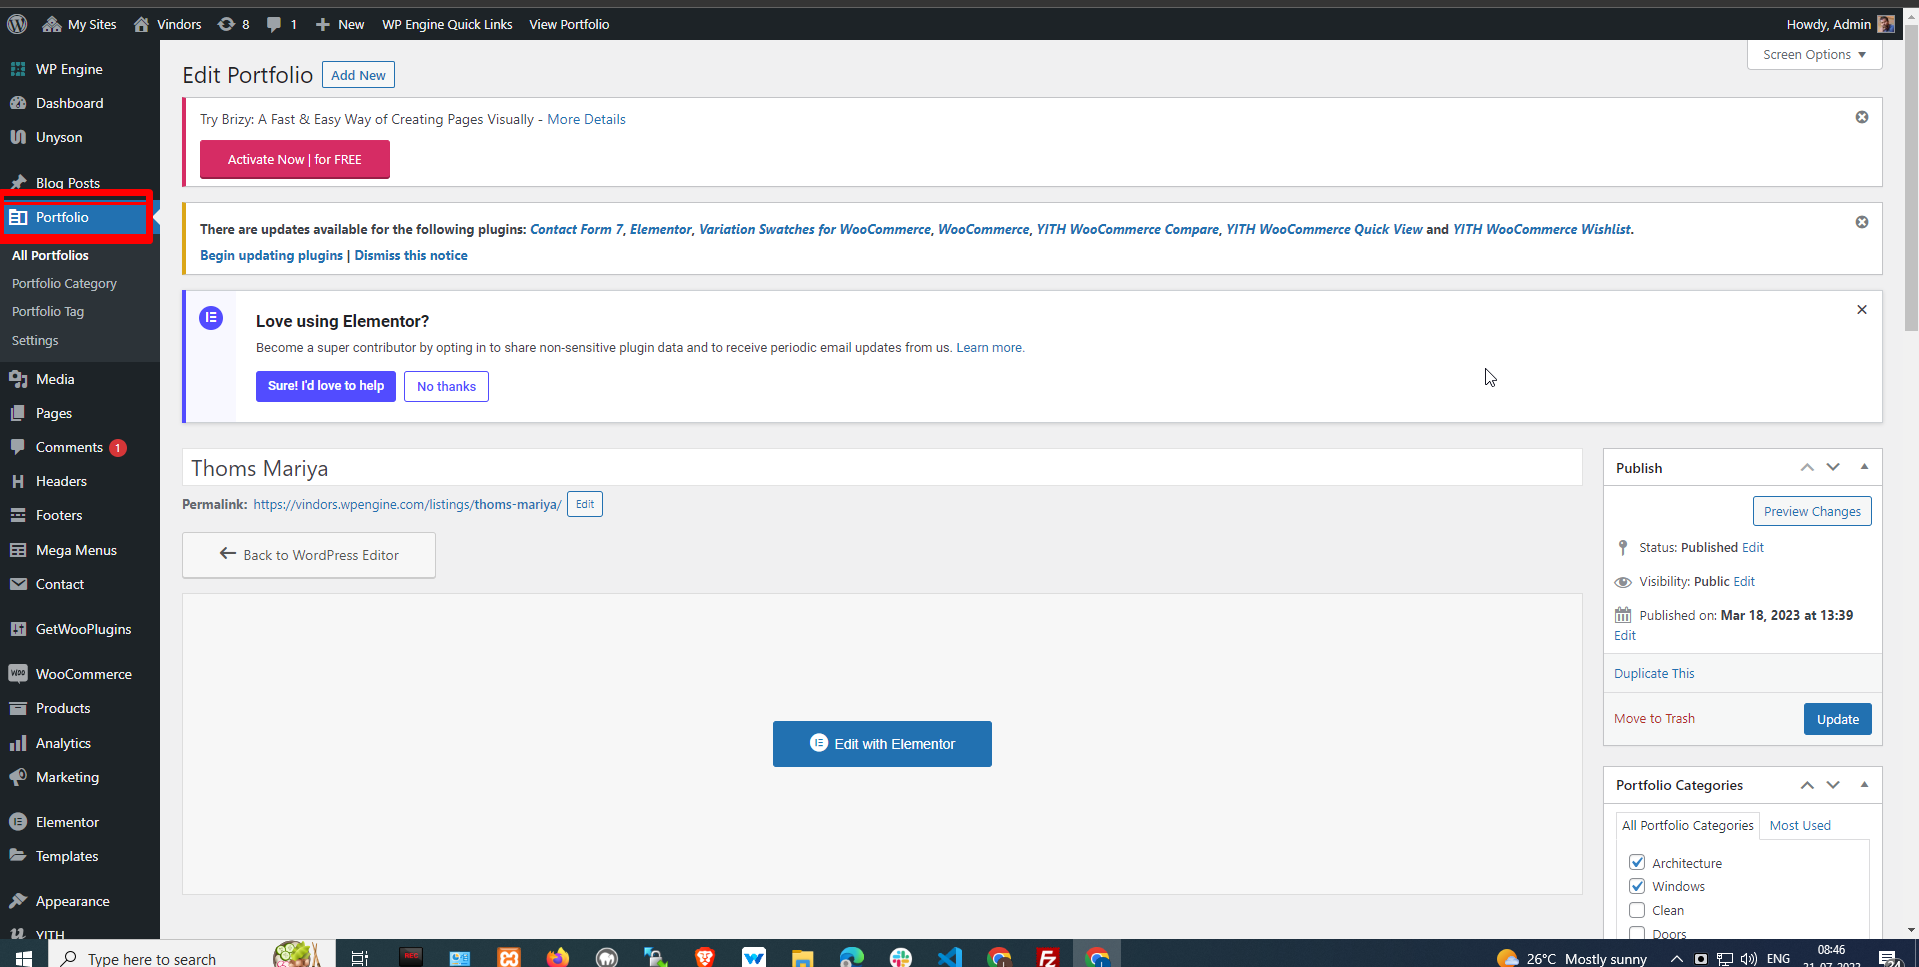This screenshot has width=1919, height=967.
Task: Move Publish box down arrow
Action: [1833, 467]
